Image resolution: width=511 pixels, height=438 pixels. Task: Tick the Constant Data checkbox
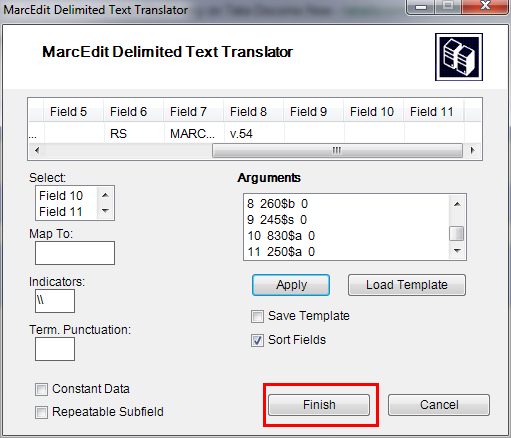pyautogui.click(x=41, y=389)
